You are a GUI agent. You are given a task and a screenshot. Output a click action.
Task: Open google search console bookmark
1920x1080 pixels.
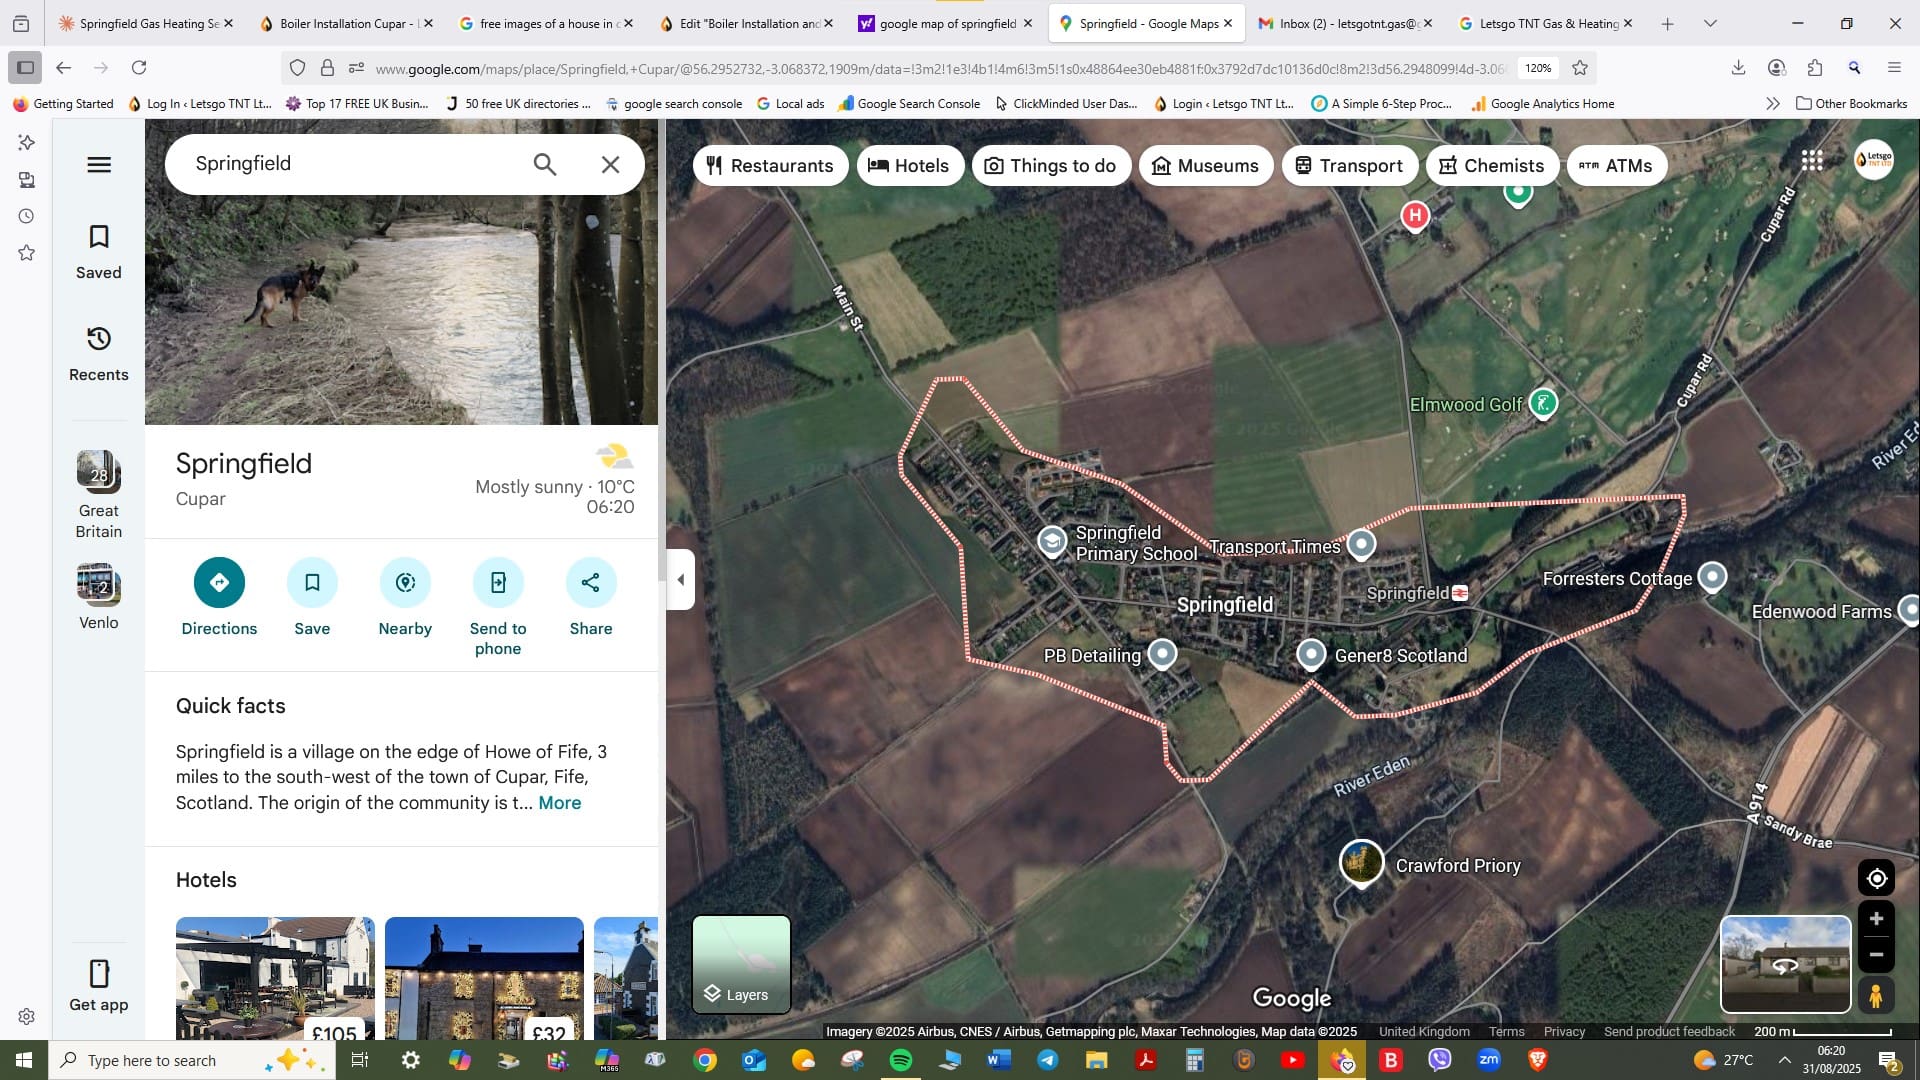pos(673,104)
